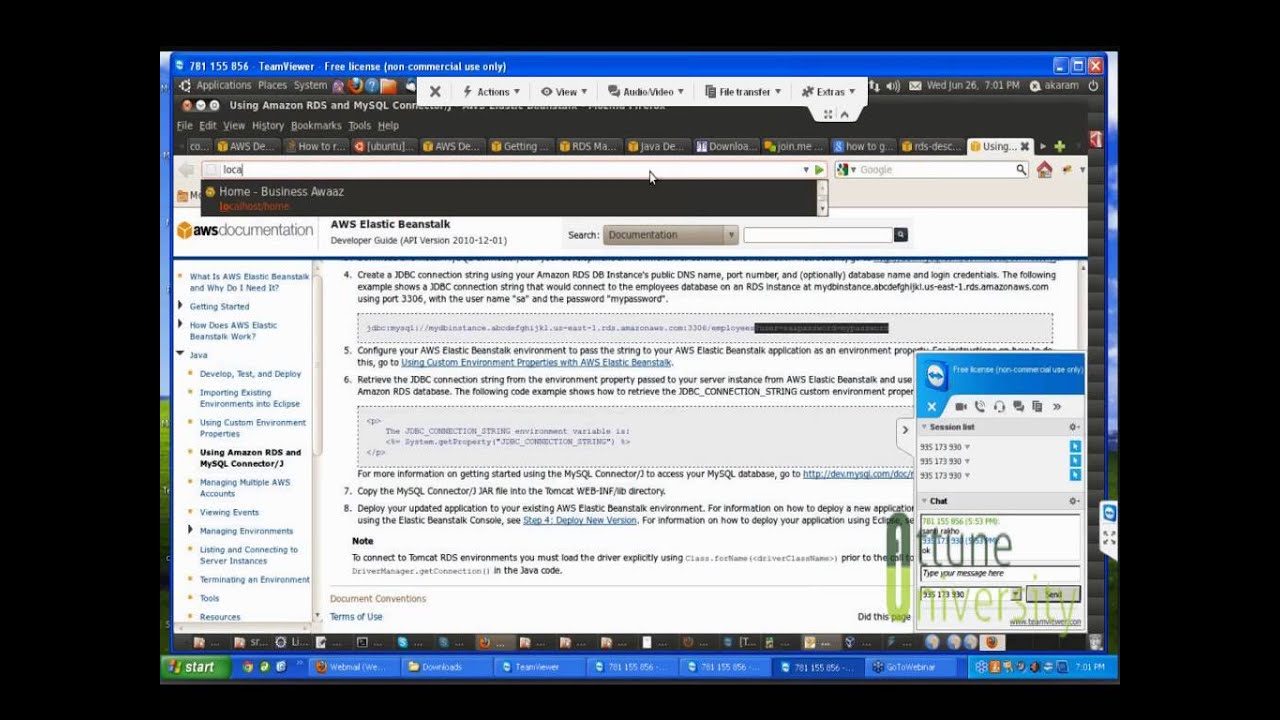Expand How Does AWS Elastic Beanstalk Work node
The width and height of the screenshot is (1280, 720).
pos(180,324)
